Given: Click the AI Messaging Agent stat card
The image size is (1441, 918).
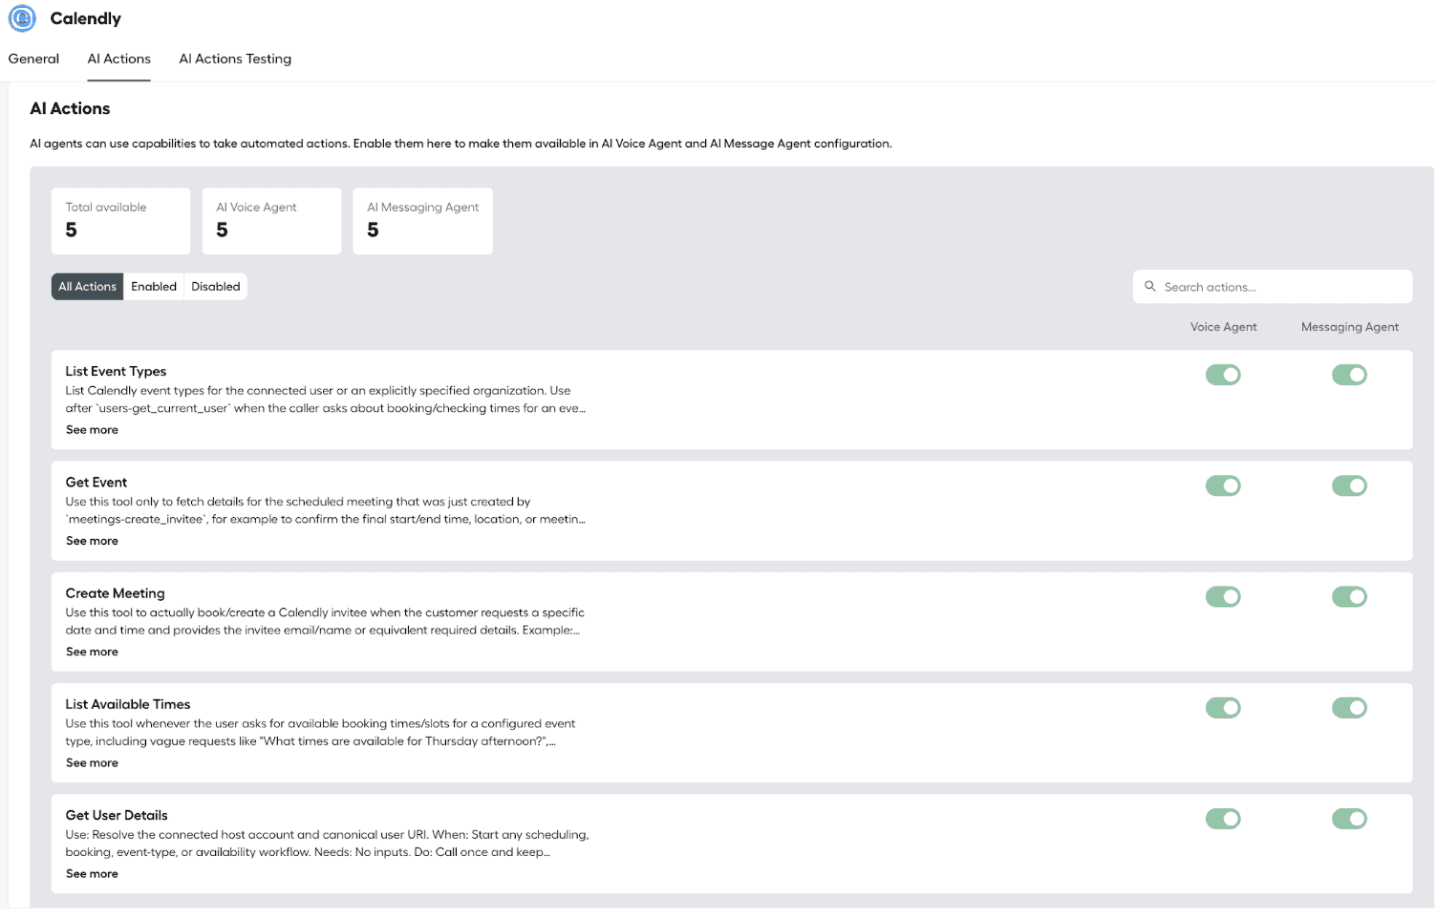Looking at the screenshot, I should (x=423, y=221).
